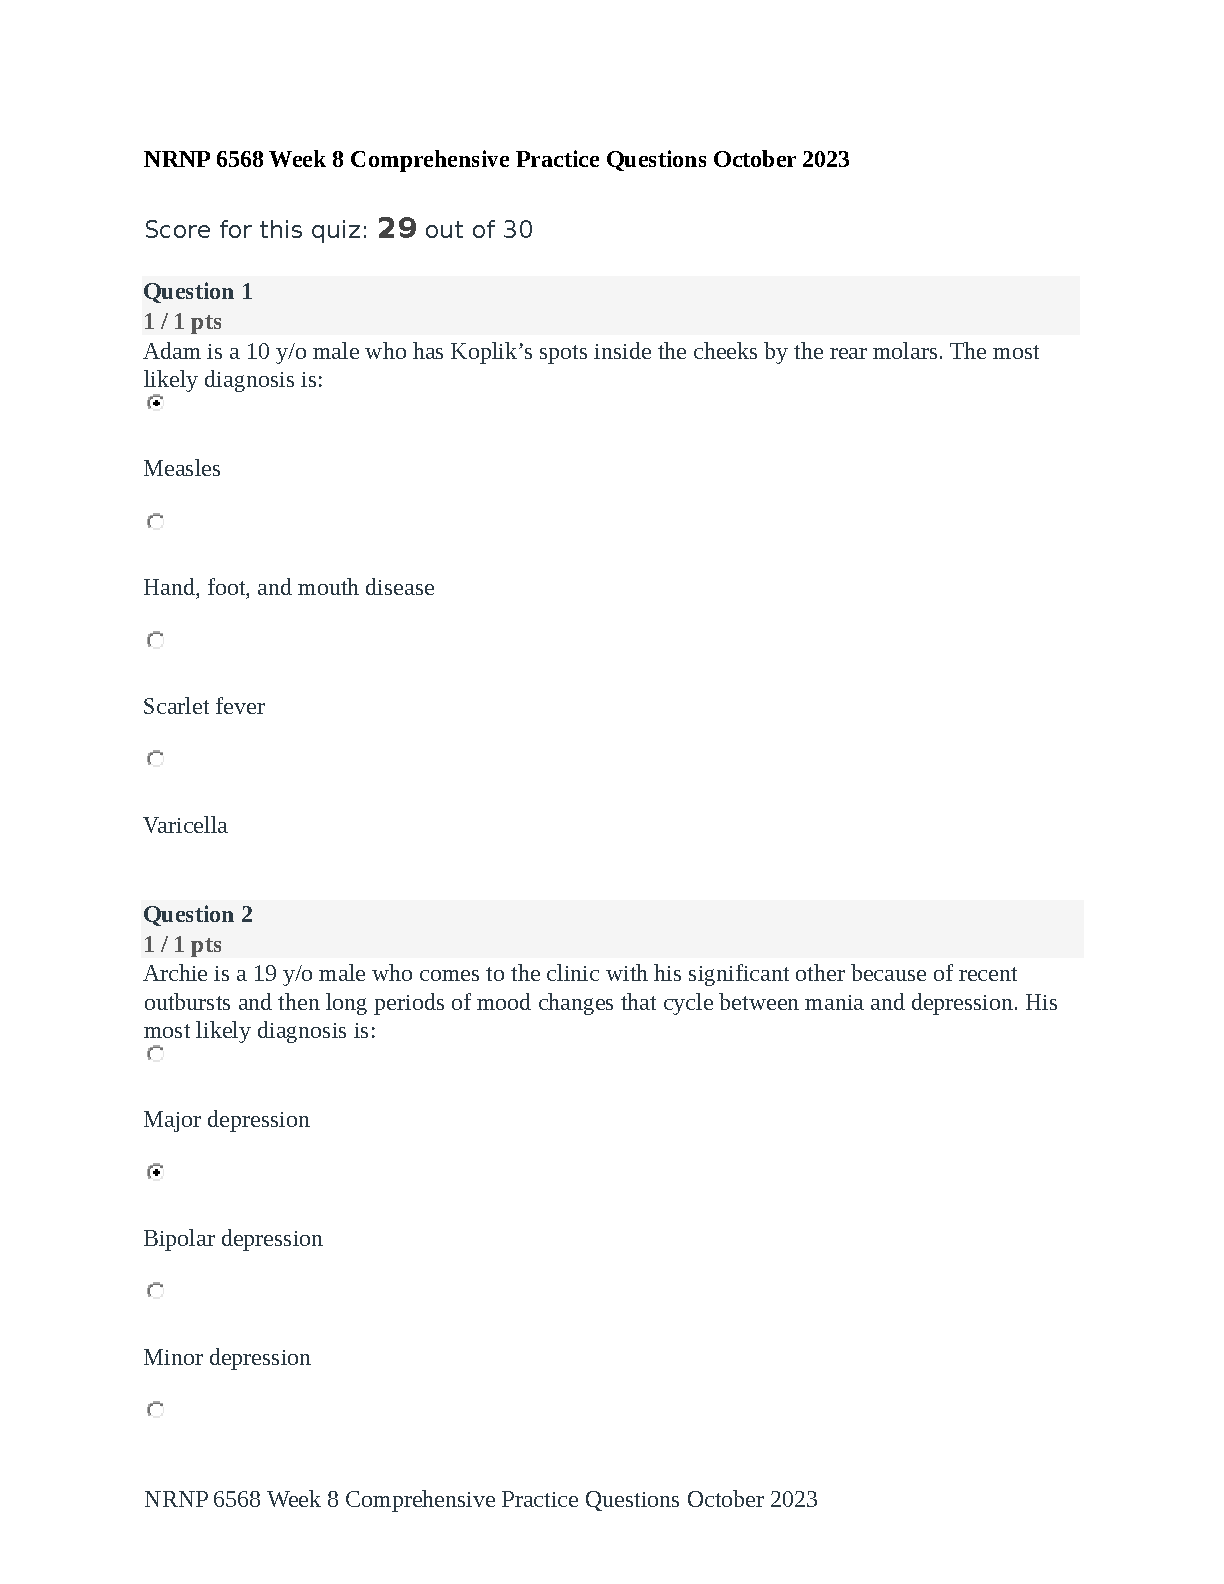Select the Measles radio button
The width and height of the screenshot is (1224, 1584).
tap(155, 403)
